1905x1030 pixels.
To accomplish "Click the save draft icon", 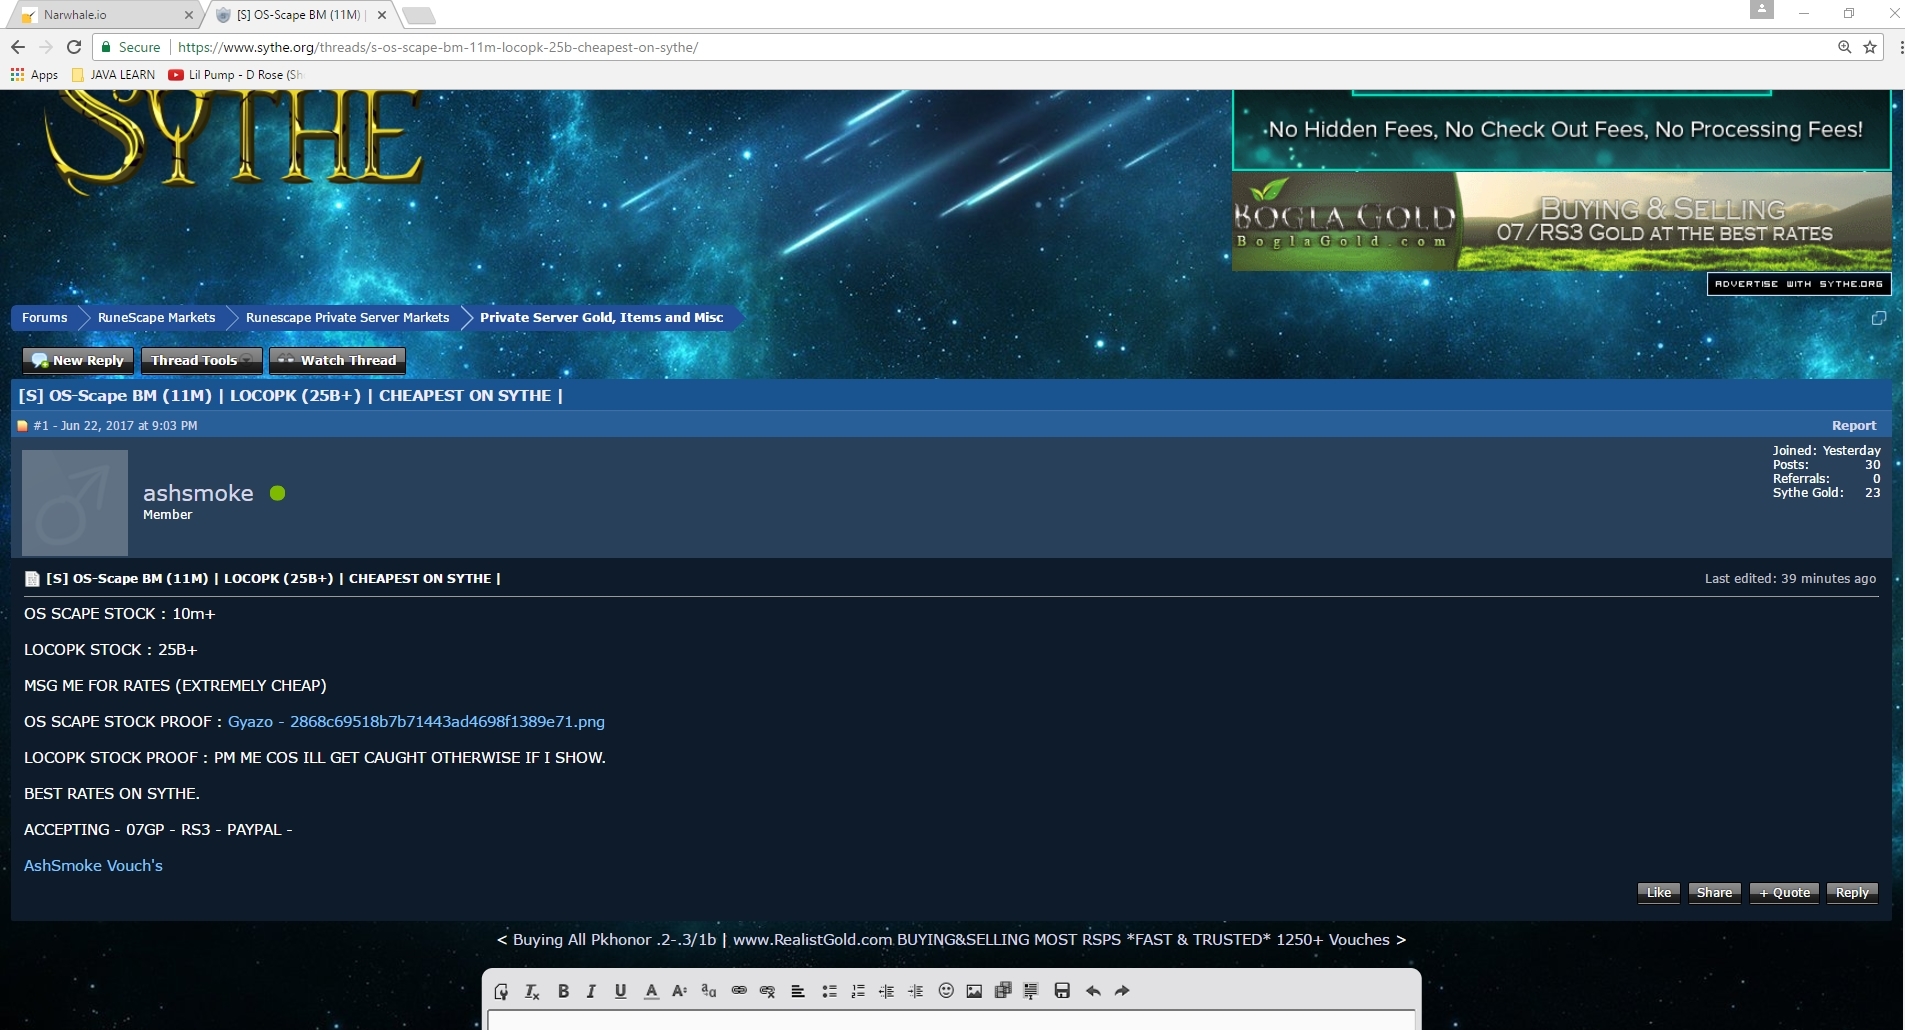I will point(1062,991).
